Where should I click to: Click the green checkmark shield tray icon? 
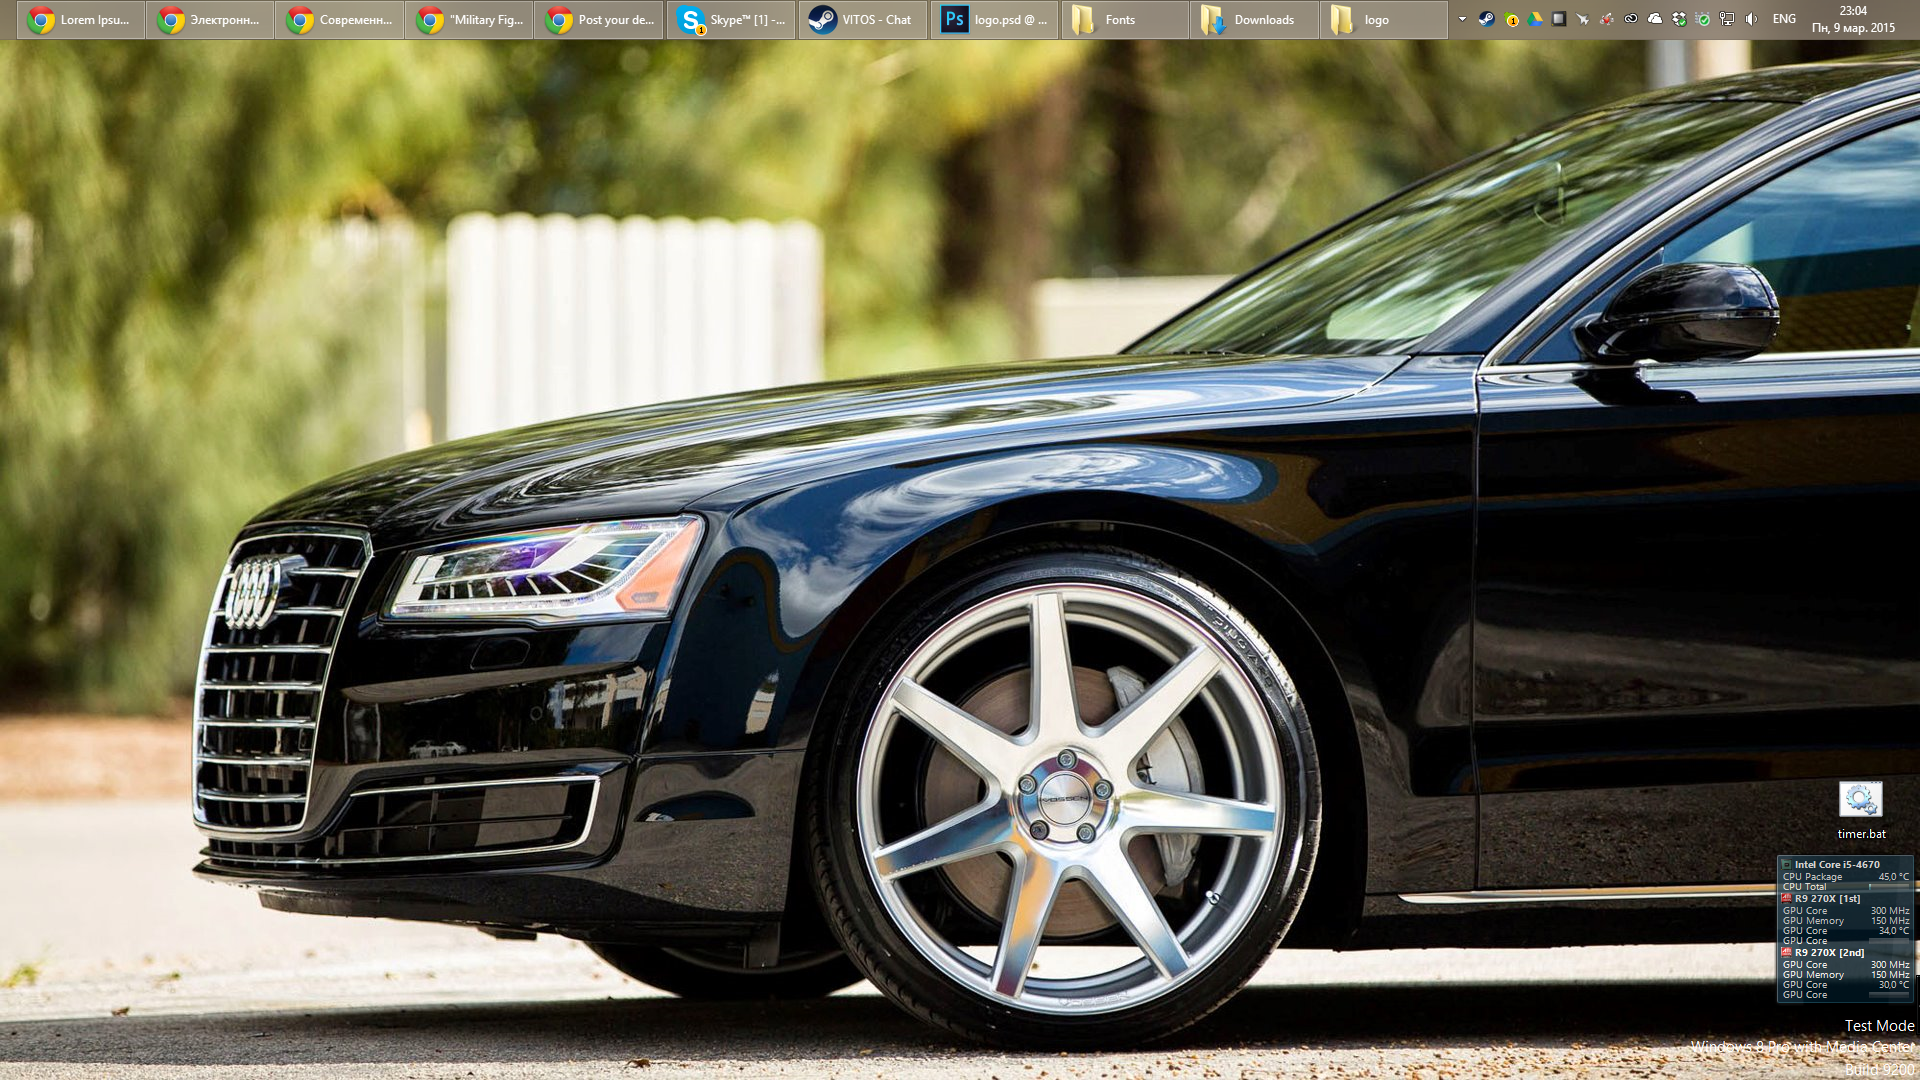click(1703, 19)
